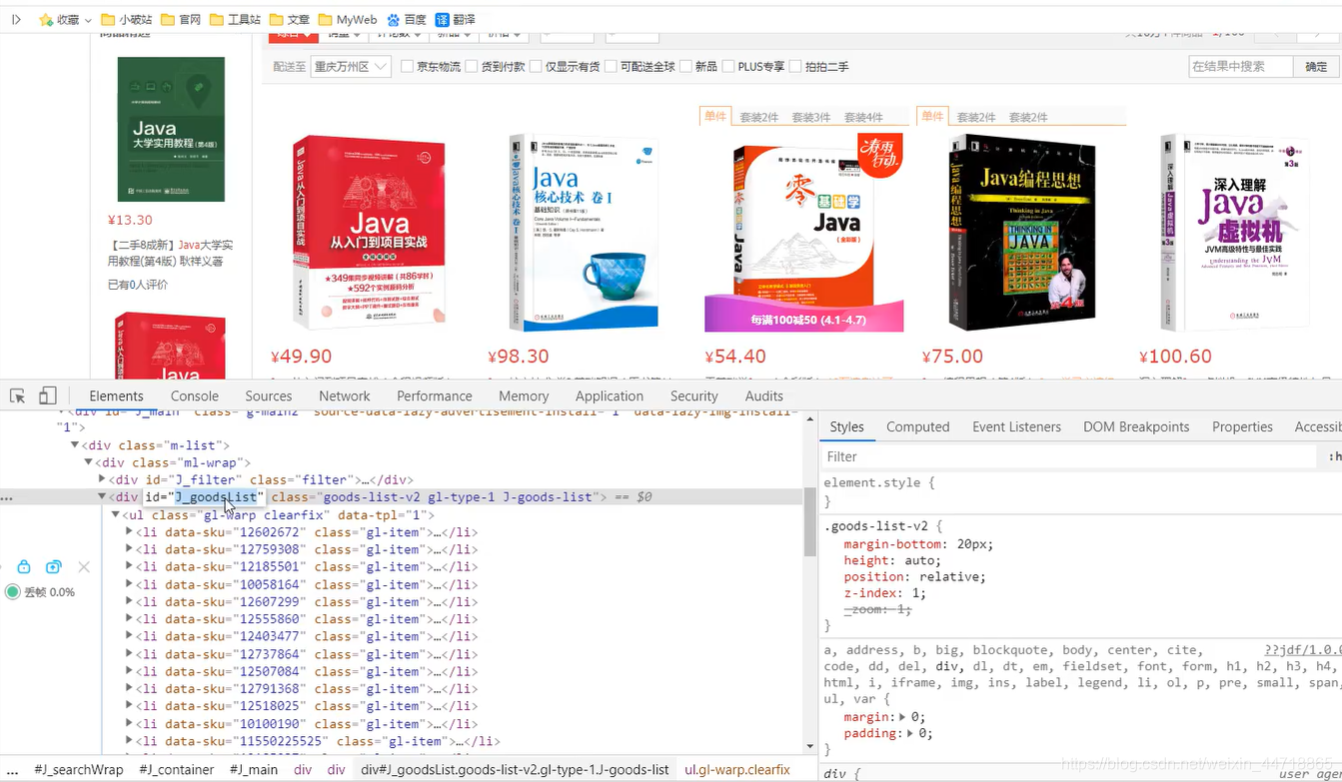Image resolution: width=1342 pixels, height=782 pixels.
Task: Open the 百度 paw bookmark
Action: [x=406, y=19]
